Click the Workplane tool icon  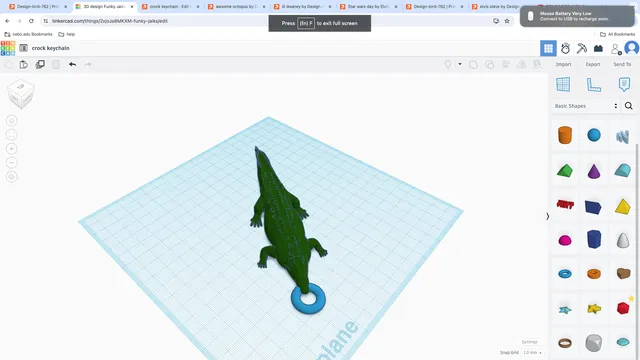coord(563,84)
